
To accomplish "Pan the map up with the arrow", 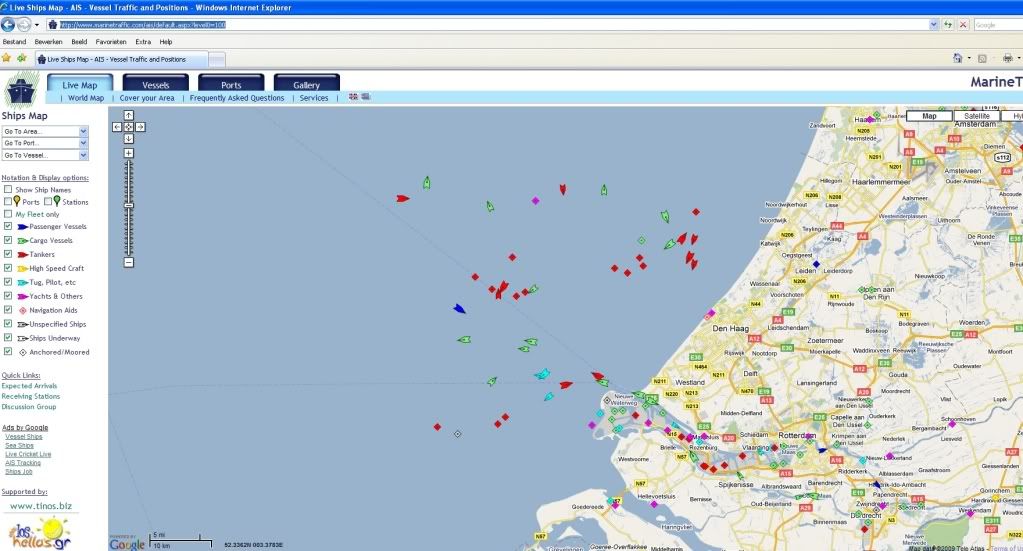I will [129, 115].
